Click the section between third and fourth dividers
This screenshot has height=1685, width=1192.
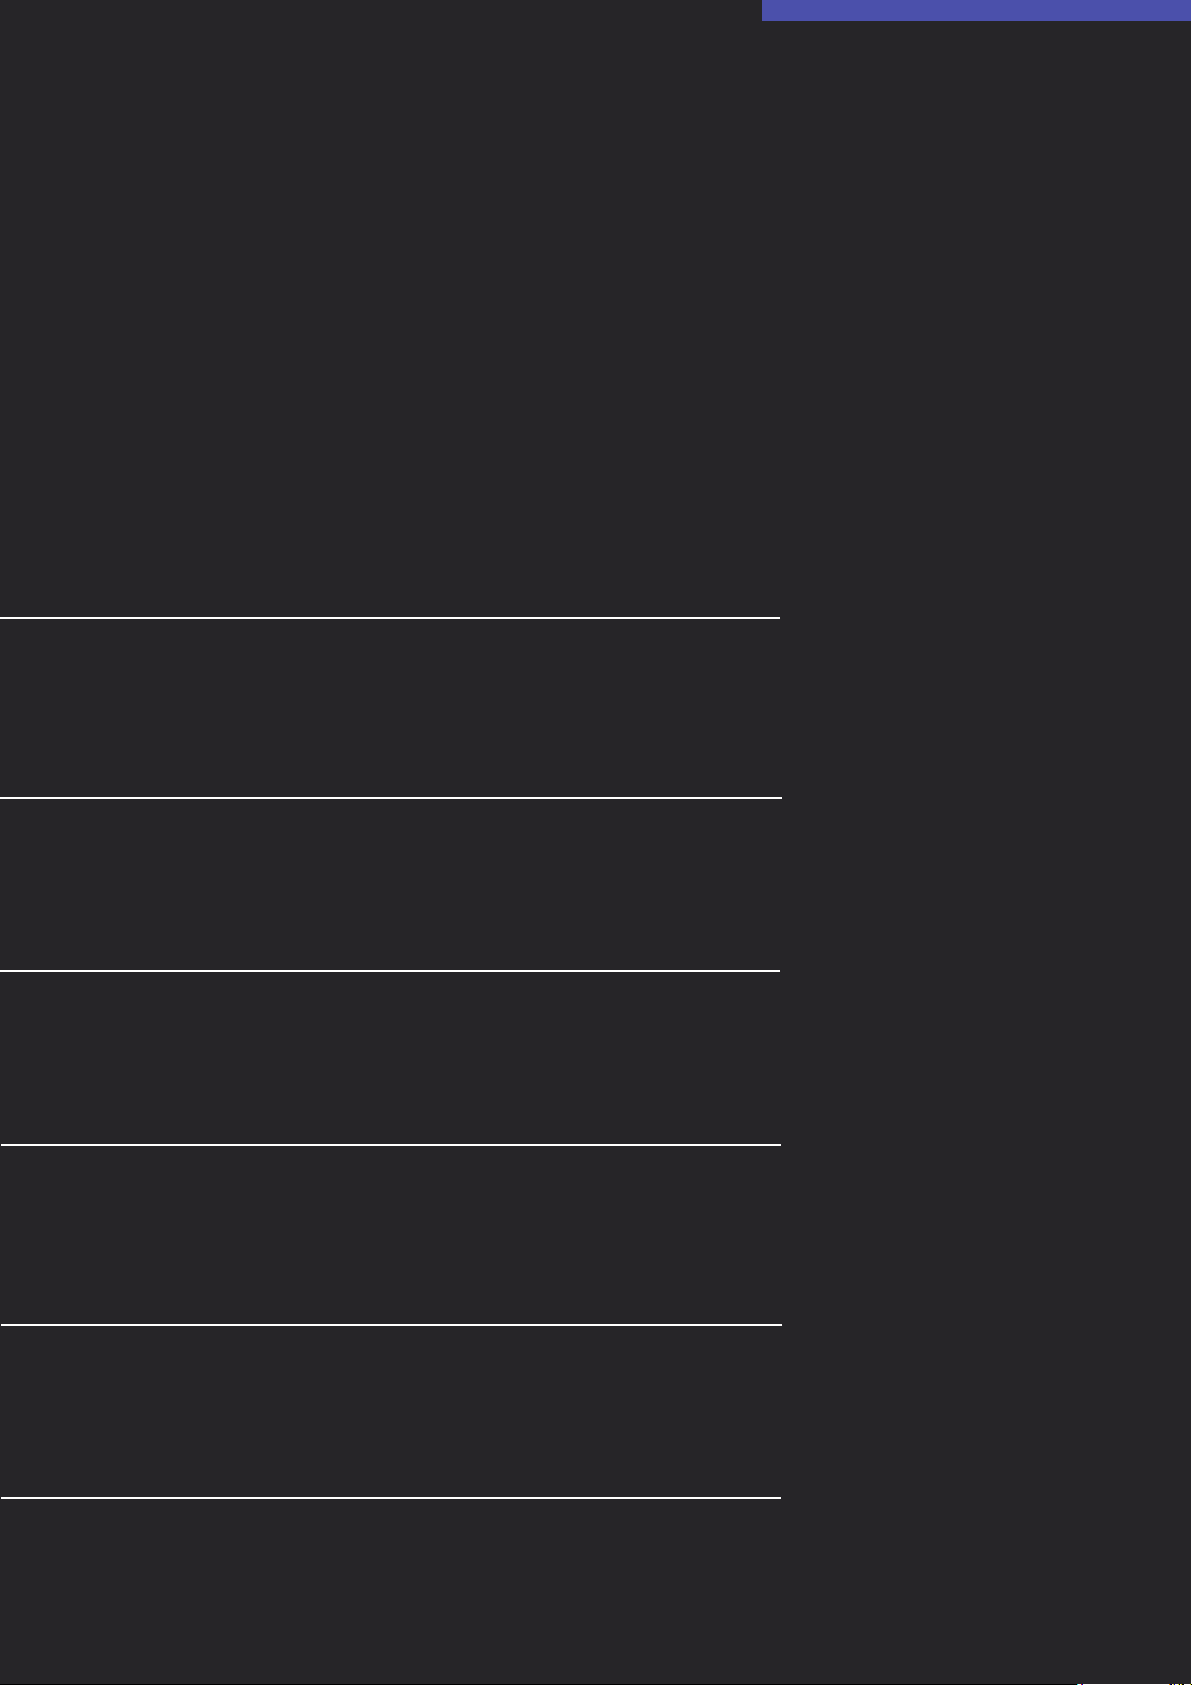coord(390,1058)
